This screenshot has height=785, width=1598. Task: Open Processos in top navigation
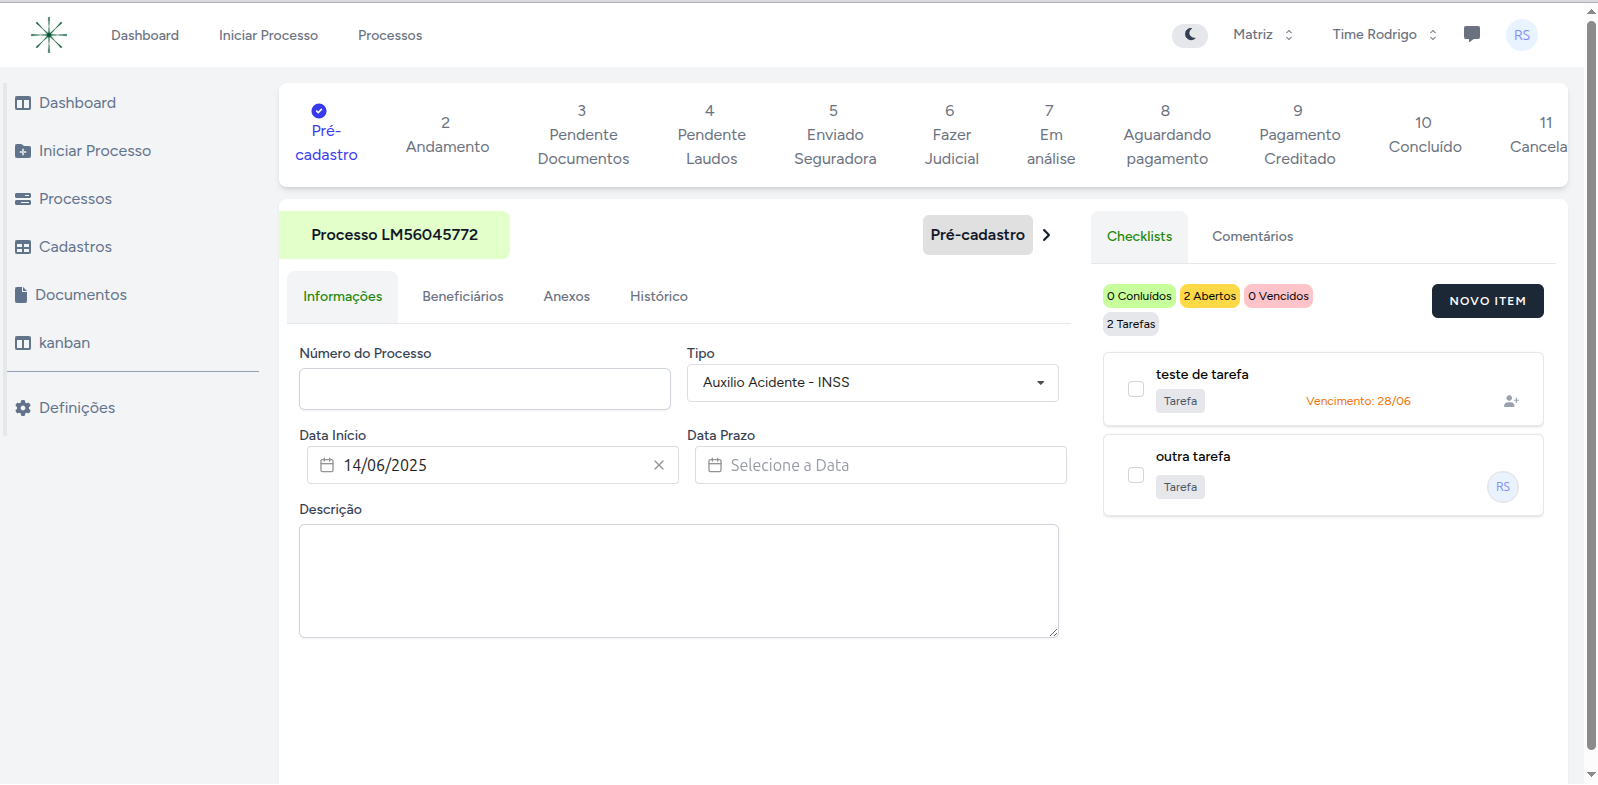tap(390, 35)
